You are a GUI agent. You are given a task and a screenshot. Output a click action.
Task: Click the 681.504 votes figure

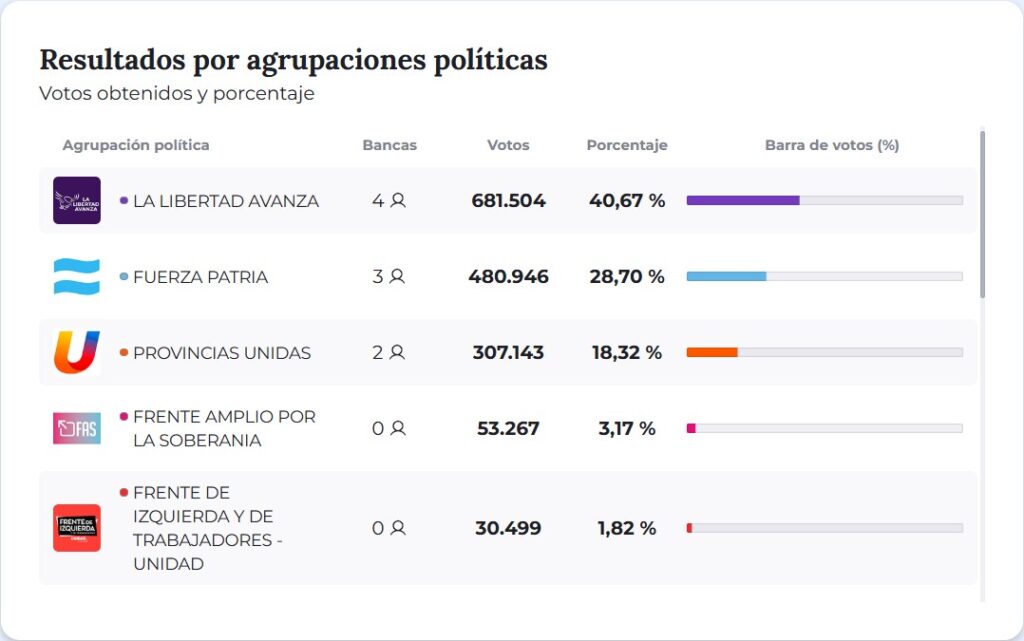click(x=508, y=201)
